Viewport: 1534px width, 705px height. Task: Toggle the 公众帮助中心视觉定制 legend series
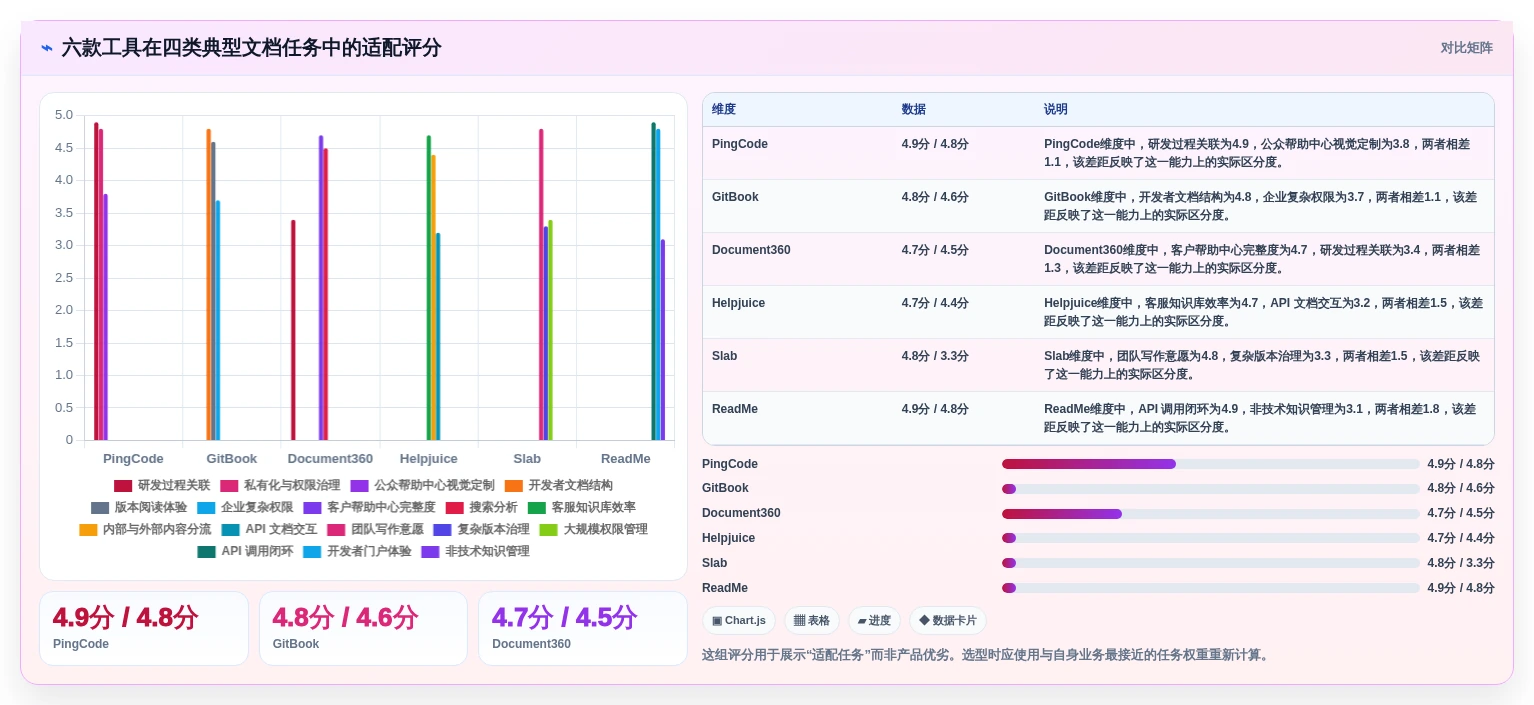422,485
